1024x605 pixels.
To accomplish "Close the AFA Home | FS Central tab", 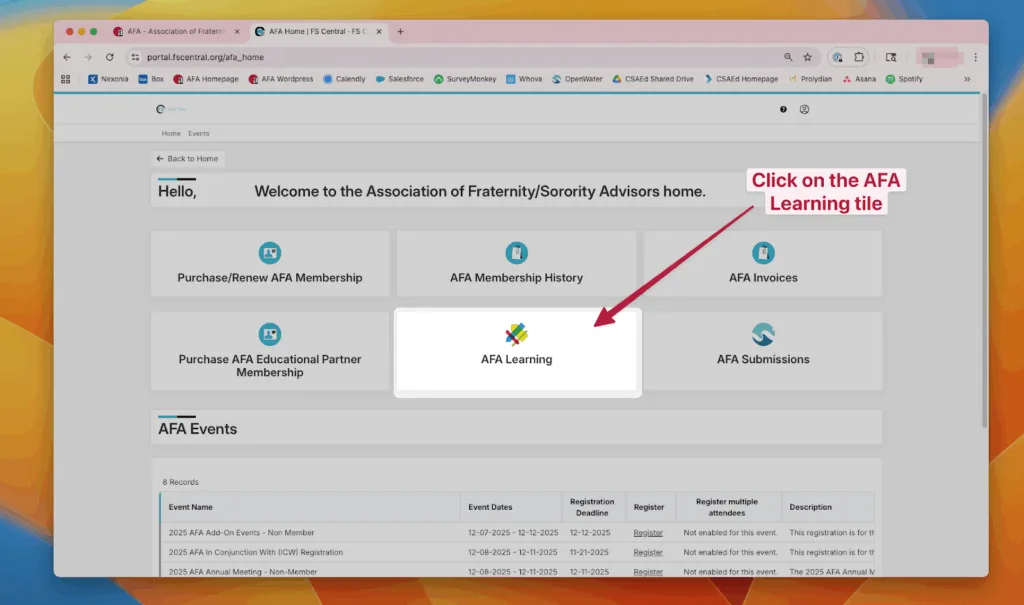I will tap(379, 31).
